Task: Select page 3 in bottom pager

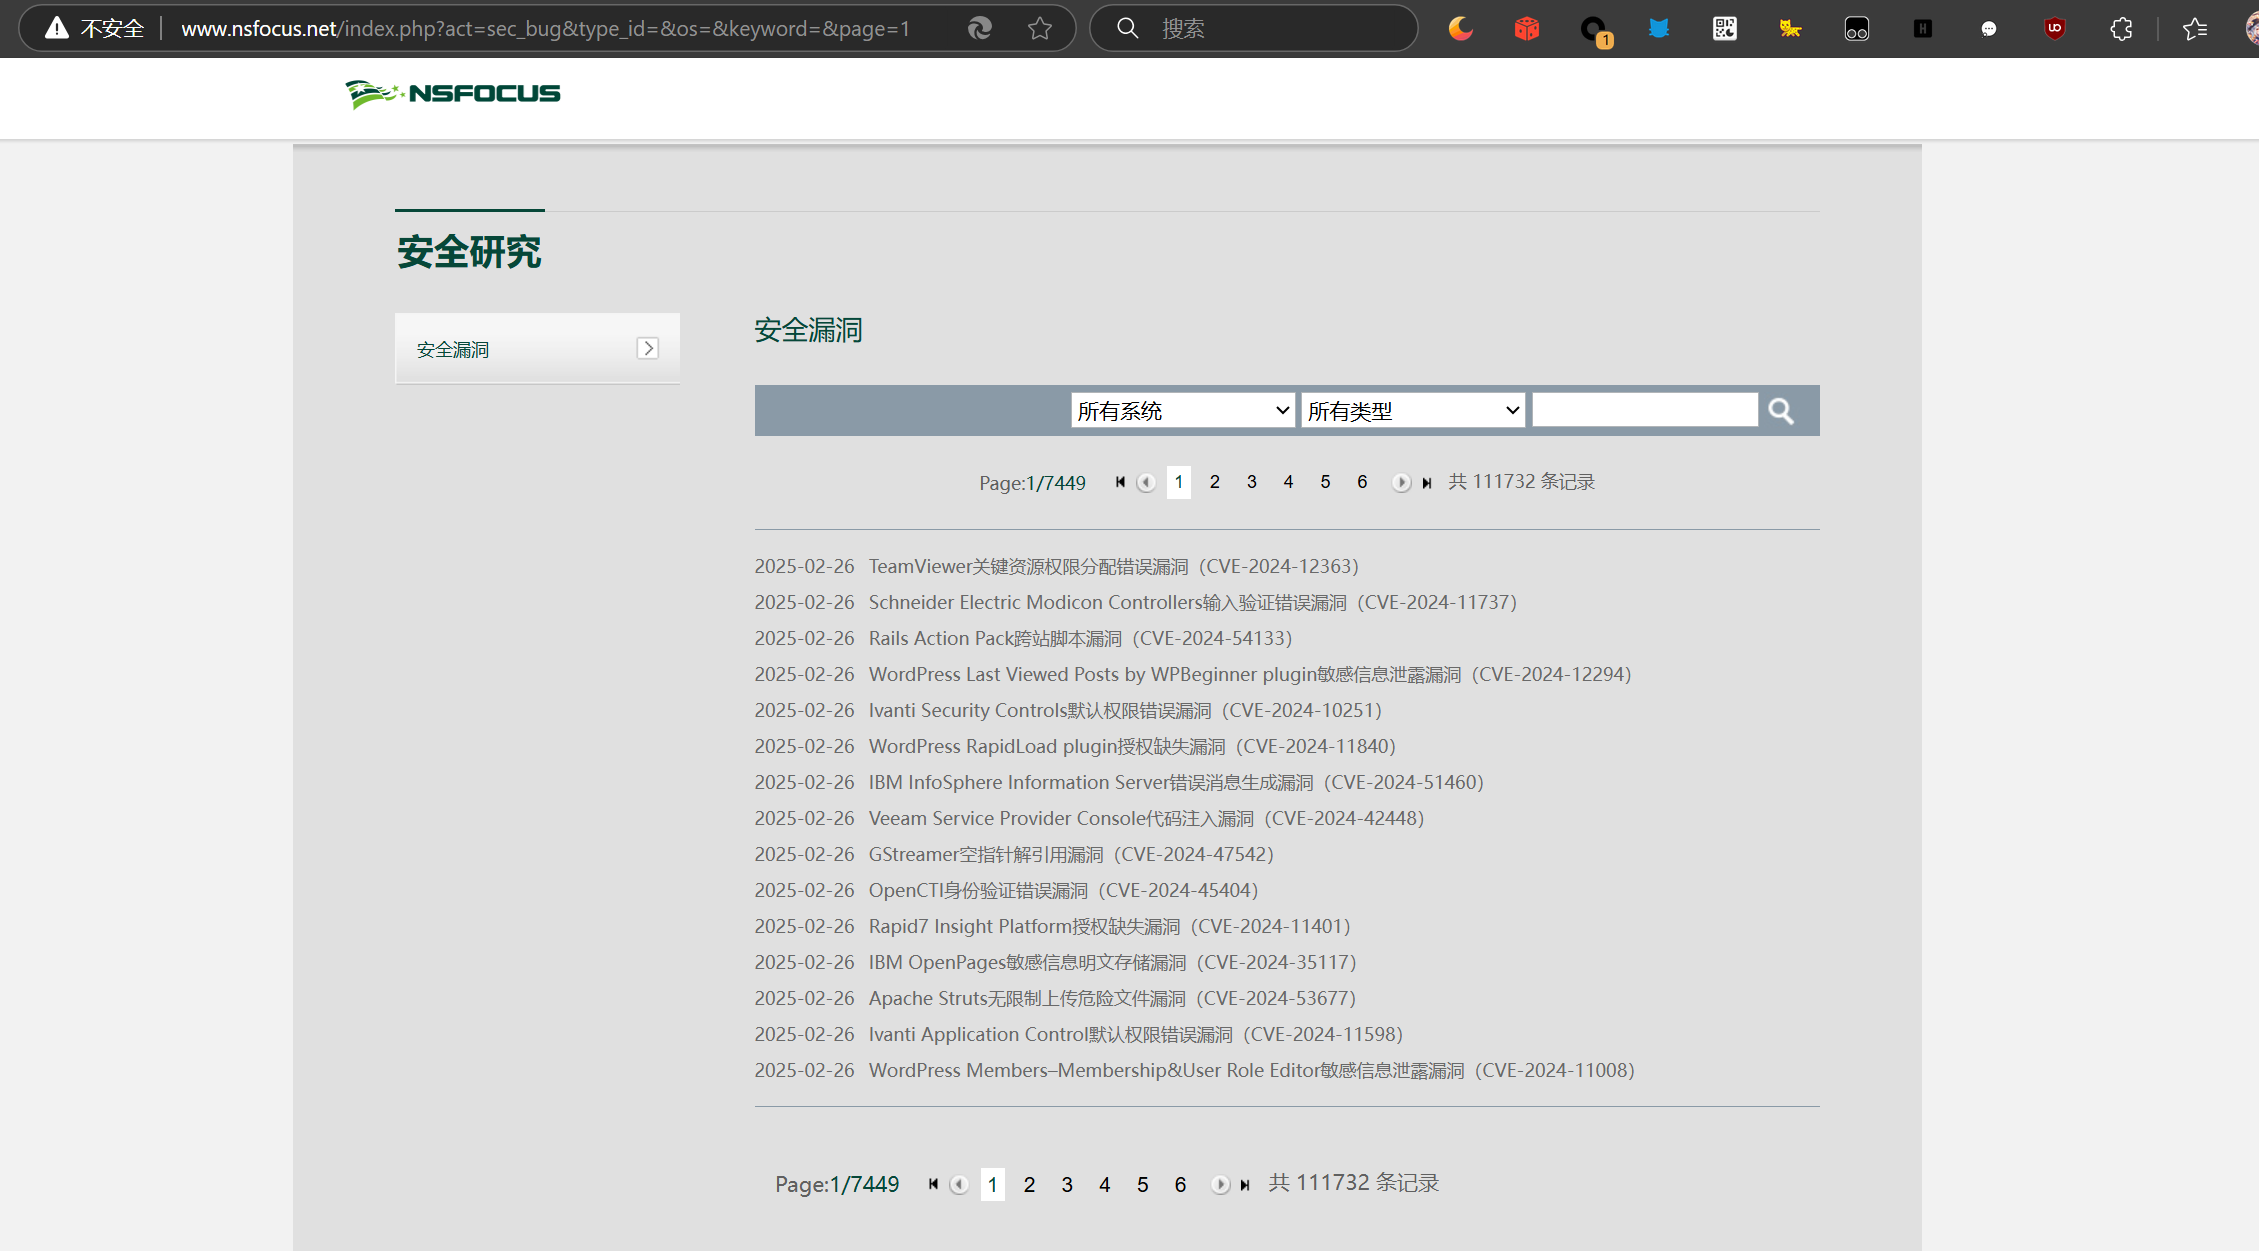Action: click(1067, 1184)
